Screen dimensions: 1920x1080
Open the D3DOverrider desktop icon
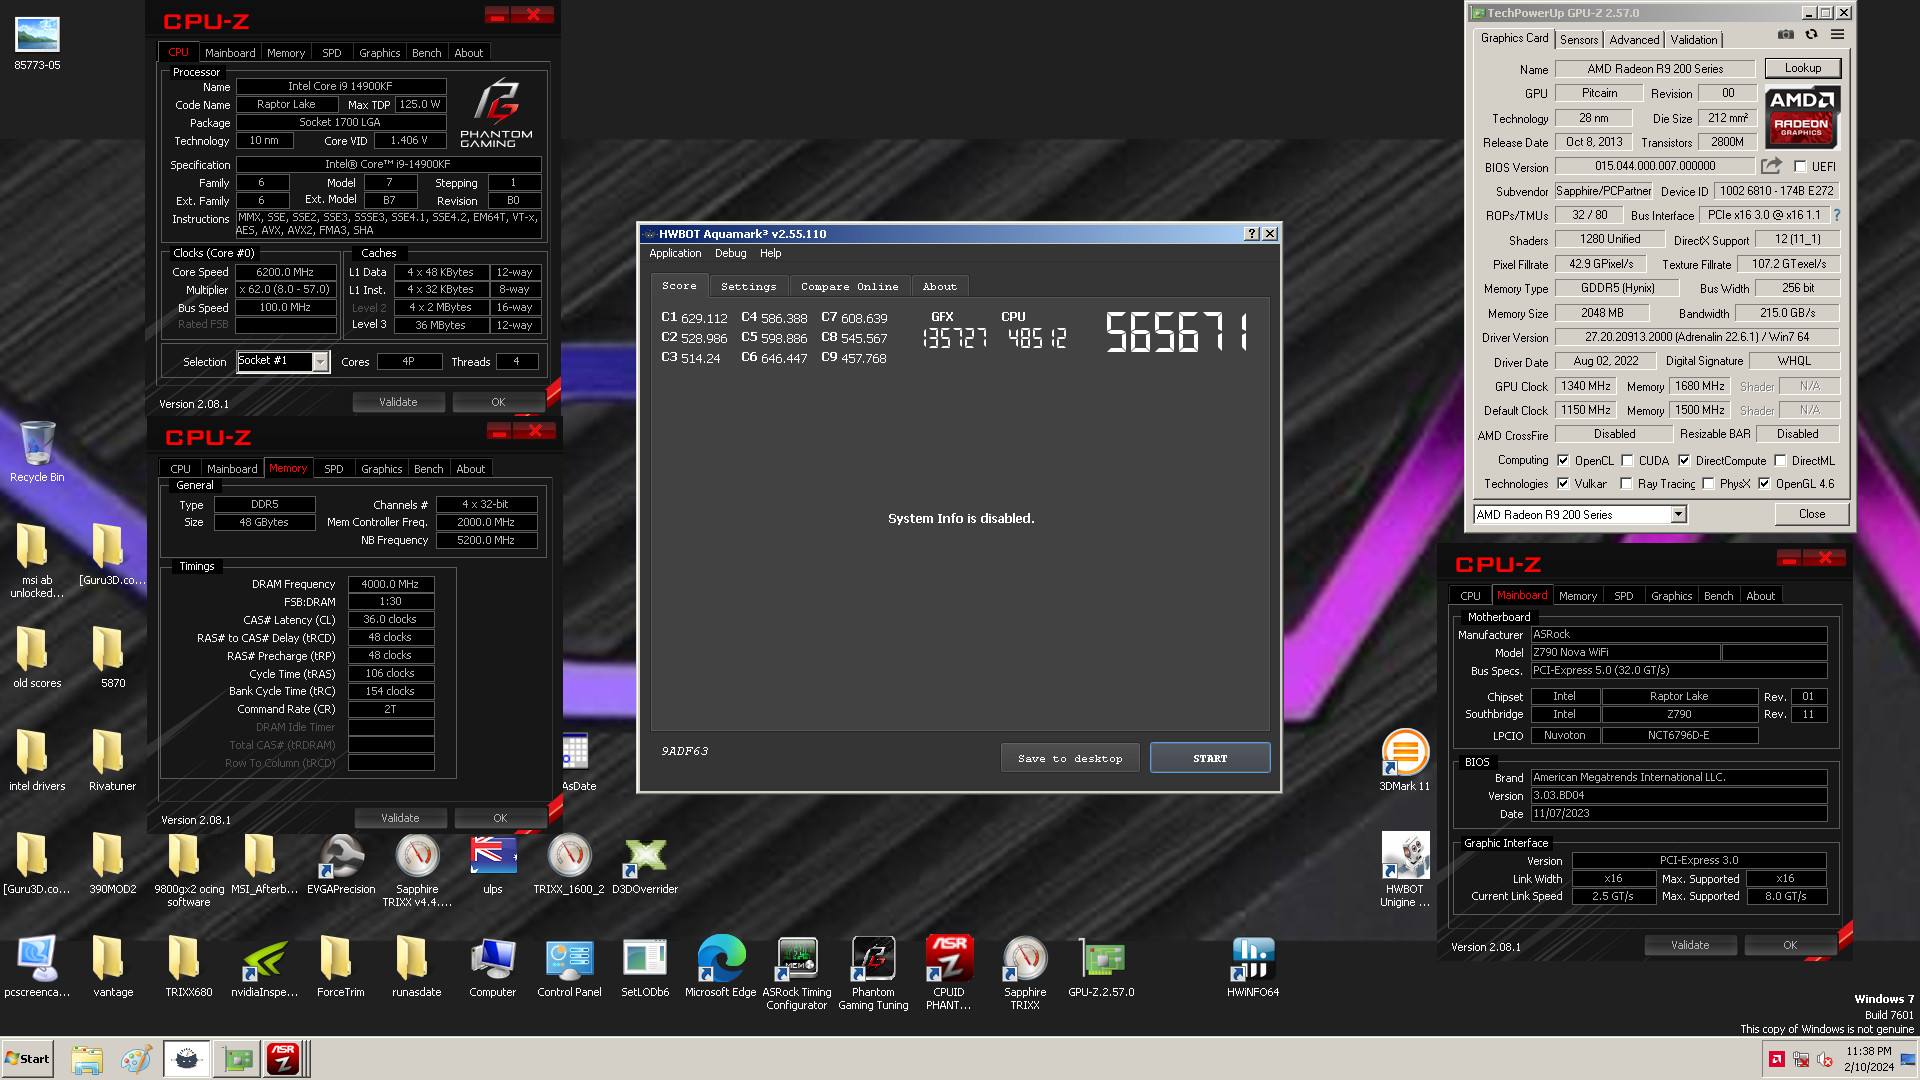pyautogui.click(x=645, y=865)
